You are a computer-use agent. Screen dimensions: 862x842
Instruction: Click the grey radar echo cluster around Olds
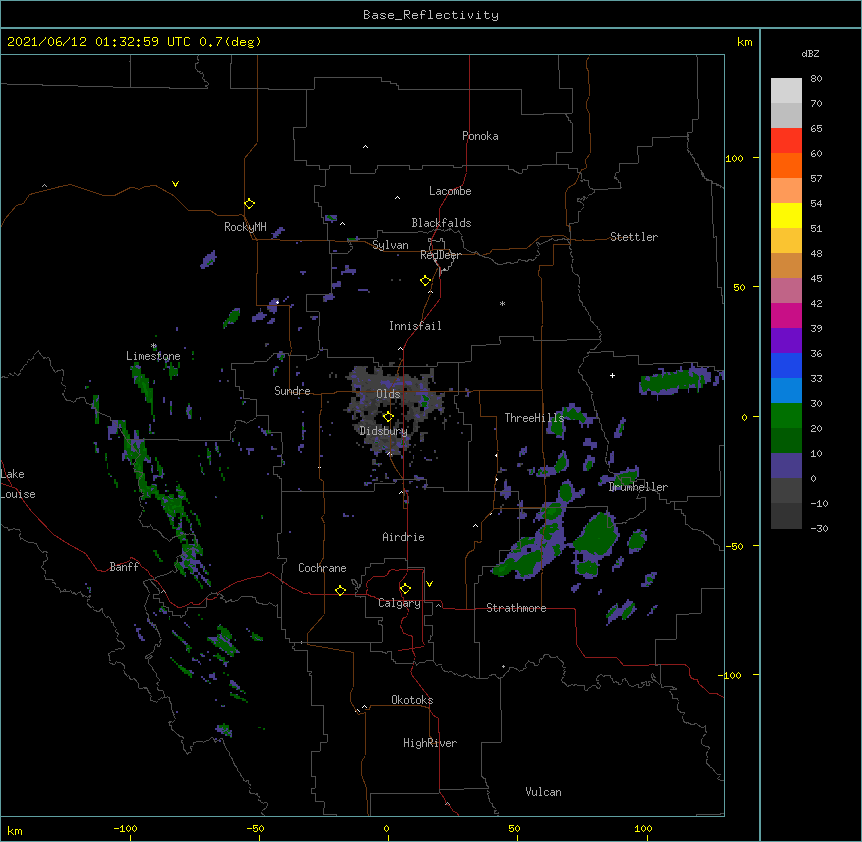393,409
